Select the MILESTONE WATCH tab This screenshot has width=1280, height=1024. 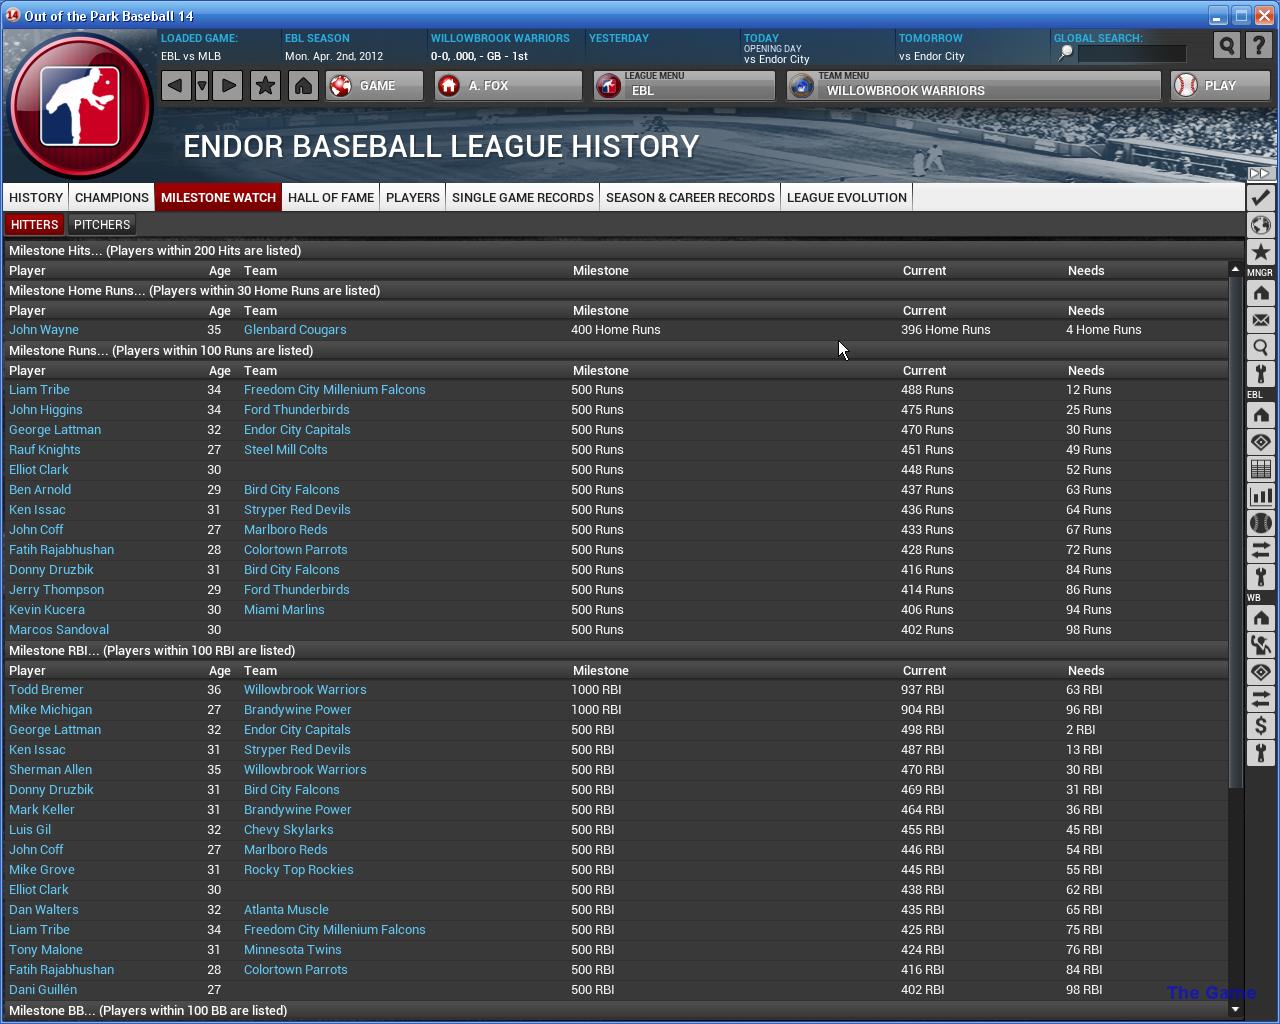pos(218,197)
